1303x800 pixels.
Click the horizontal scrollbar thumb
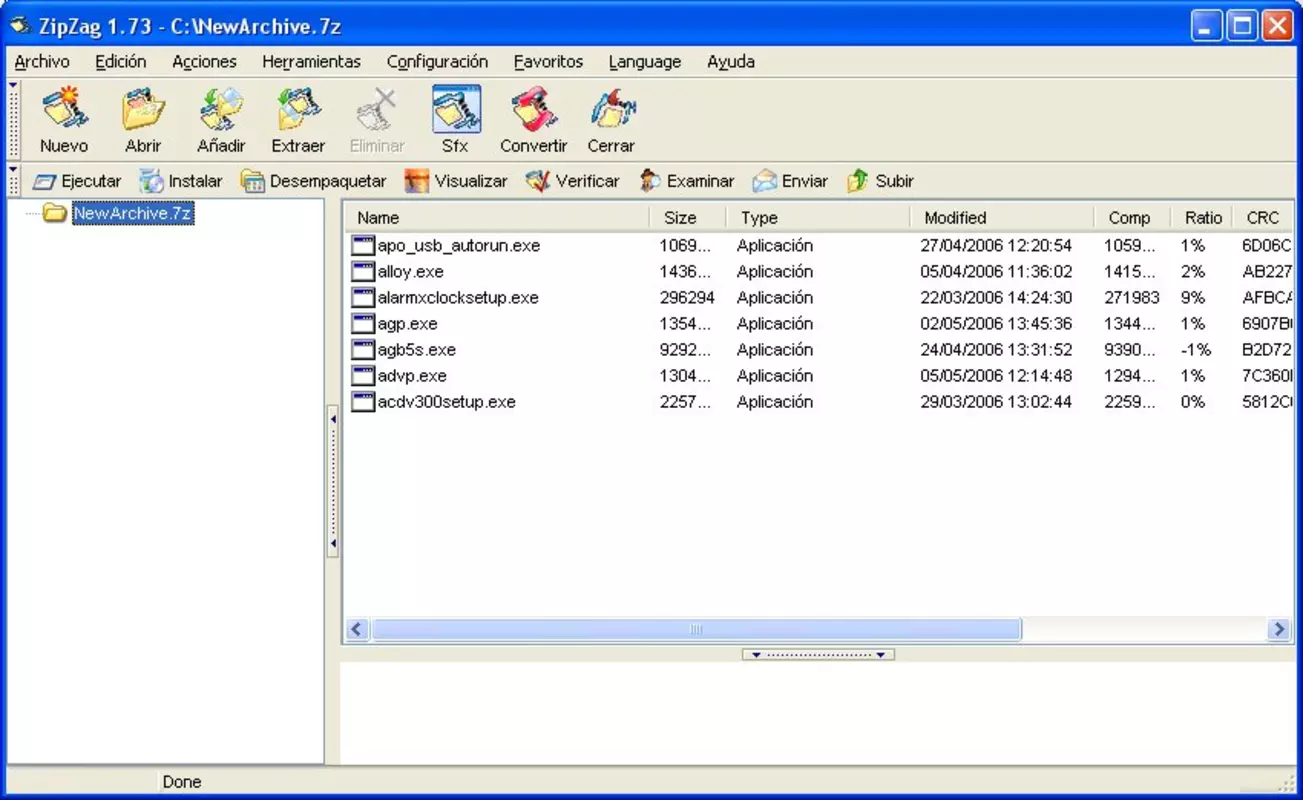coord(696,629)
